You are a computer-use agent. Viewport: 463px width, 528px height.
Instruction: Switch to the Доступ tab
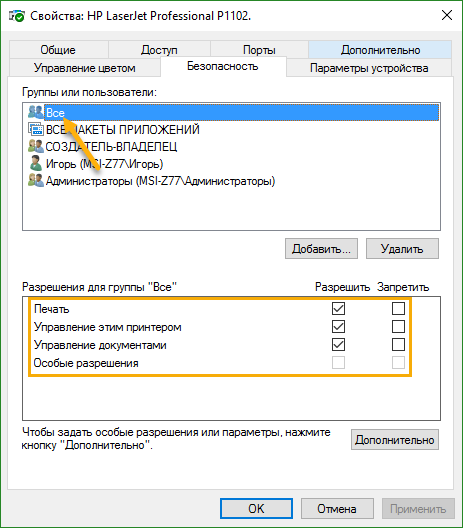159,50
